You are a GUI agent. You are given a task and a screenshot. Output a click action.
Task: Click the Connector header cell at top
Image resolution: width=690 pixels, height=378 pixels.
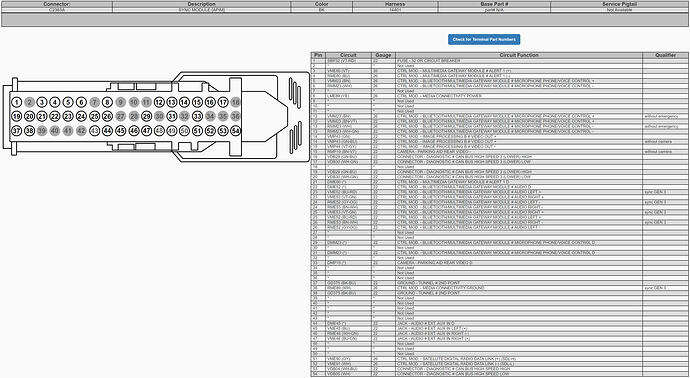[56, 4]
